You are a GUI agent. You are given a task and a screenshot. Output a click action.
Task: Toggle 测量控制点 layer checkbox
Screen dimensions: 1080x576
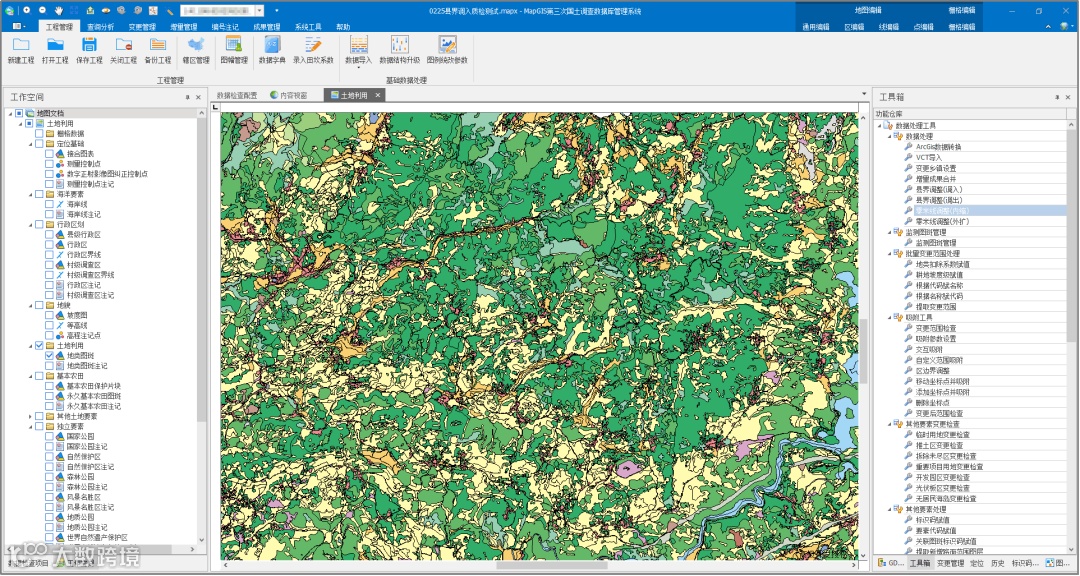click(x=49, y=164)
